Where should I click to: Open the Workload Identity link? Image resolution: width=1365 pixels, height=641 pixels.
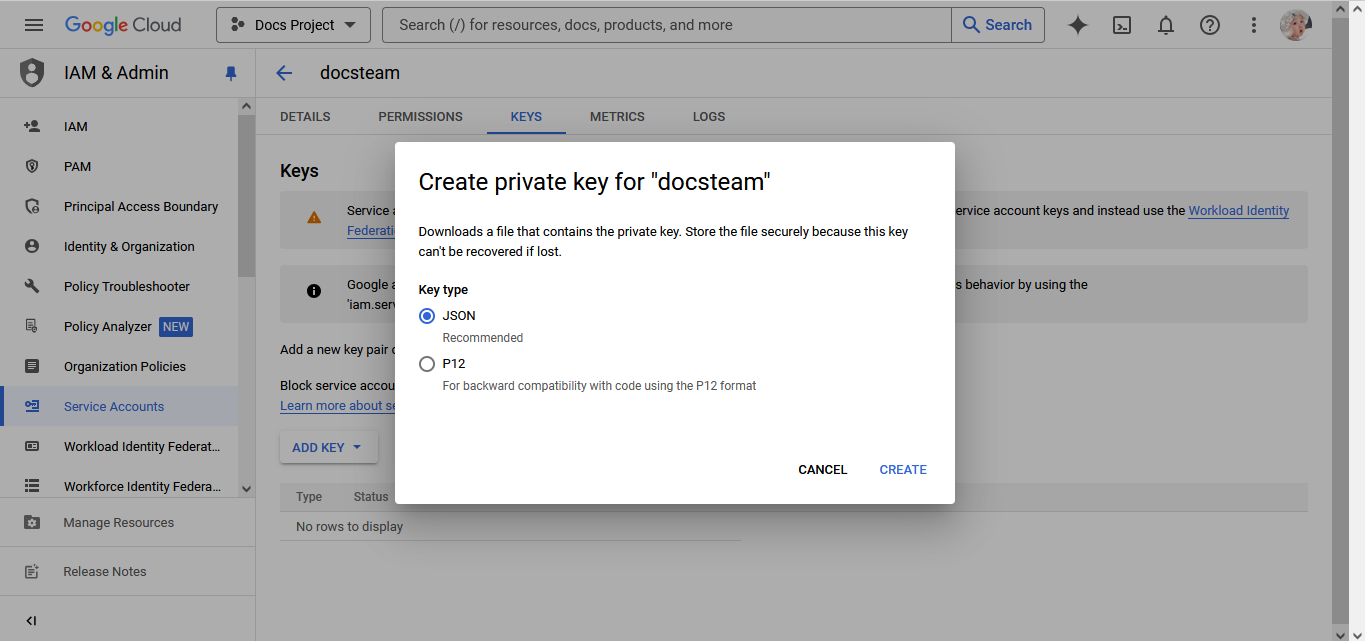pos(1238,211)
